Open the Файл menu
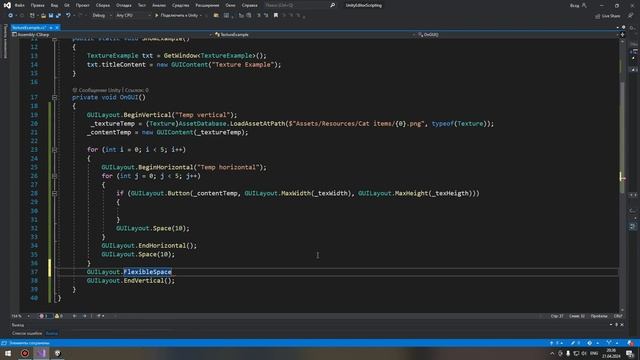Screen dimensions: 640x360 (x=19, y=5)
